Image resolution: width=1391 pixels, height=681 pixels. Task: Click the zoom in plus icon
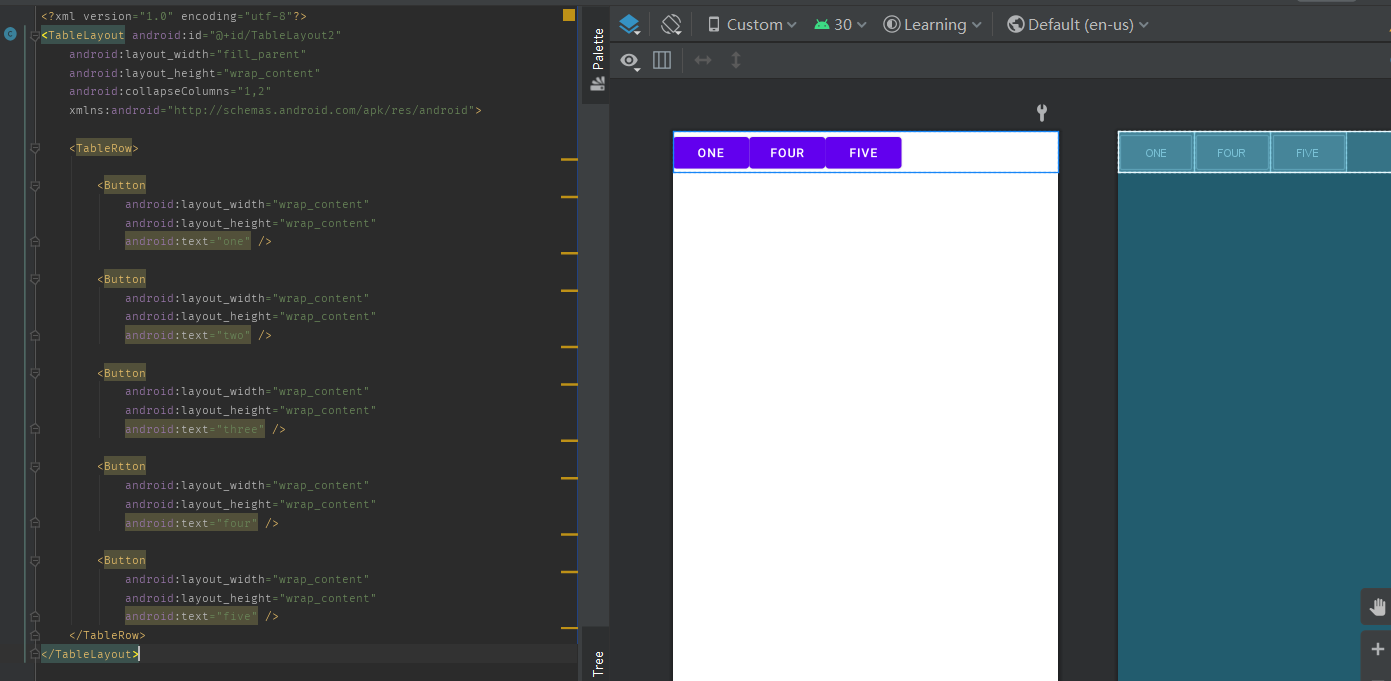1377,648
